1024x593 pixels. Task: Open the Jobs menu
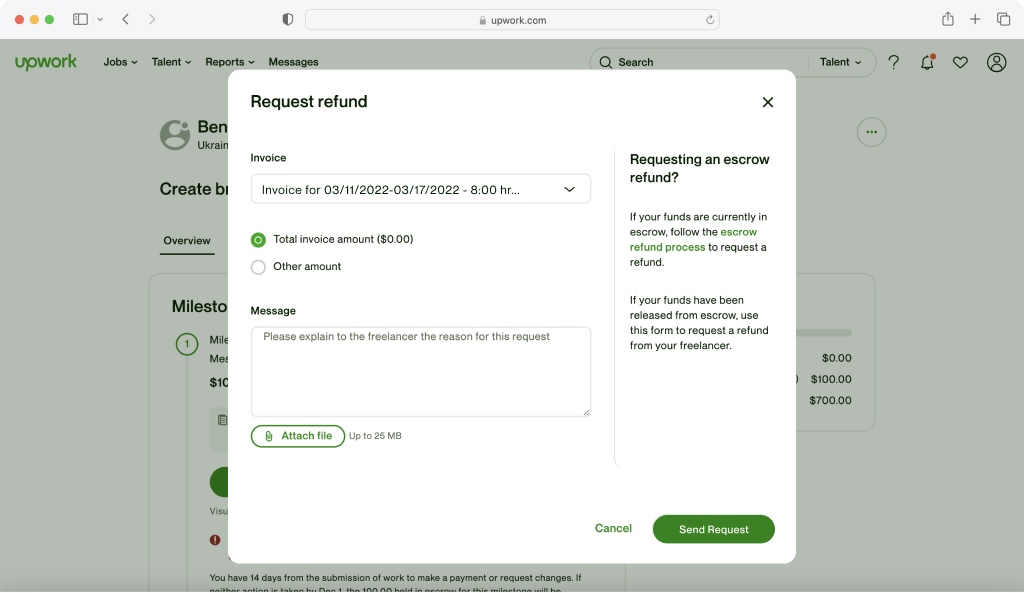(120, 62)
